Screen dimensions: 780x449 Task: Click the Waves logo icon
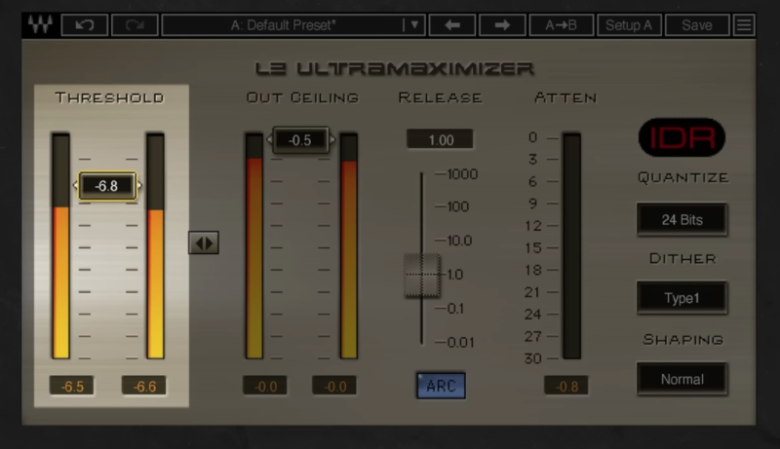pyautogui.click(x=40, y=25)
